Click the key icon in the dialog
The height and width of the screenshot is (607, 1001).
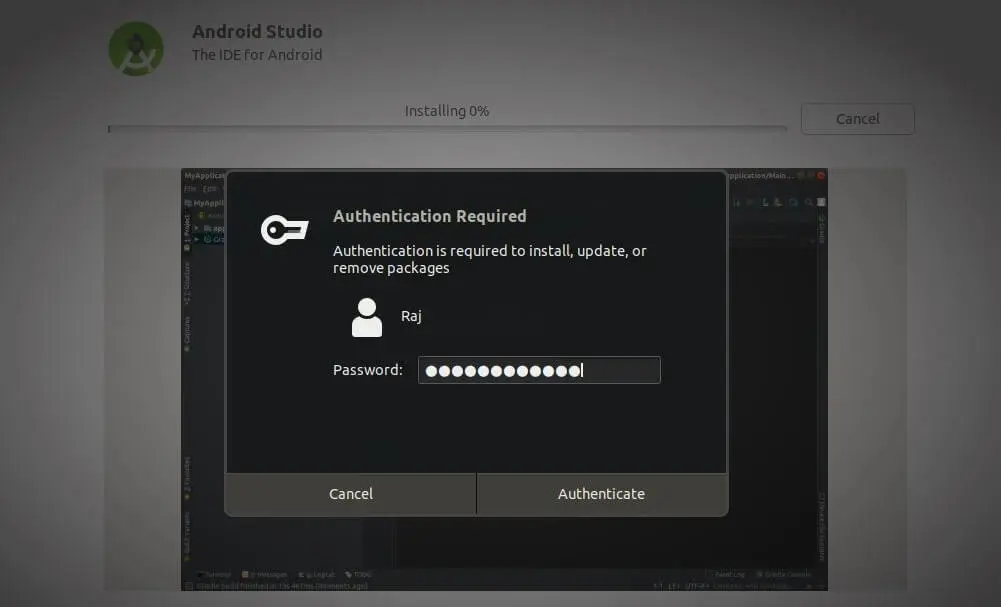click(285, 230)
